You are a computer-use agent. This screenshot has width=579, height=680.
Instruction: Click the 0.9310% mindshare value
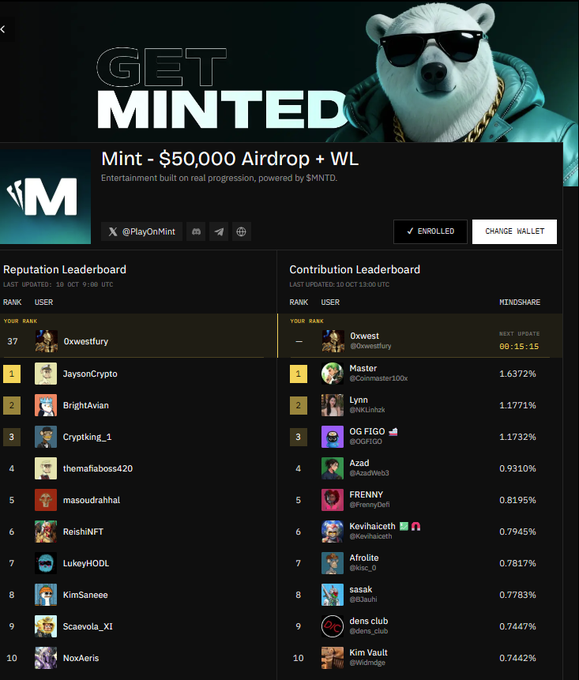click(518, 468)
